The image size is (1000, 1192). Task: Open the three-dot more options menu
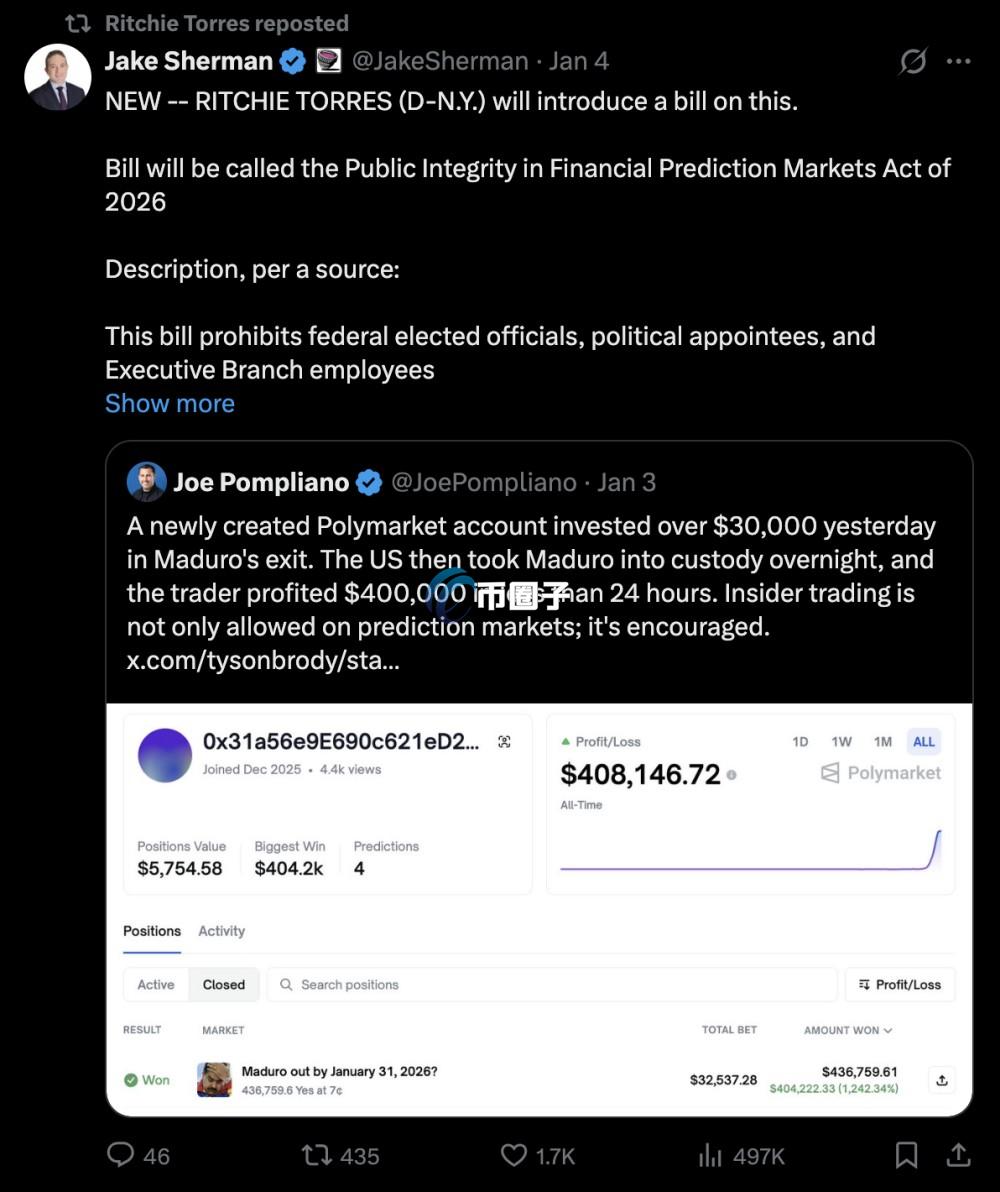click(x=958, y=61)
